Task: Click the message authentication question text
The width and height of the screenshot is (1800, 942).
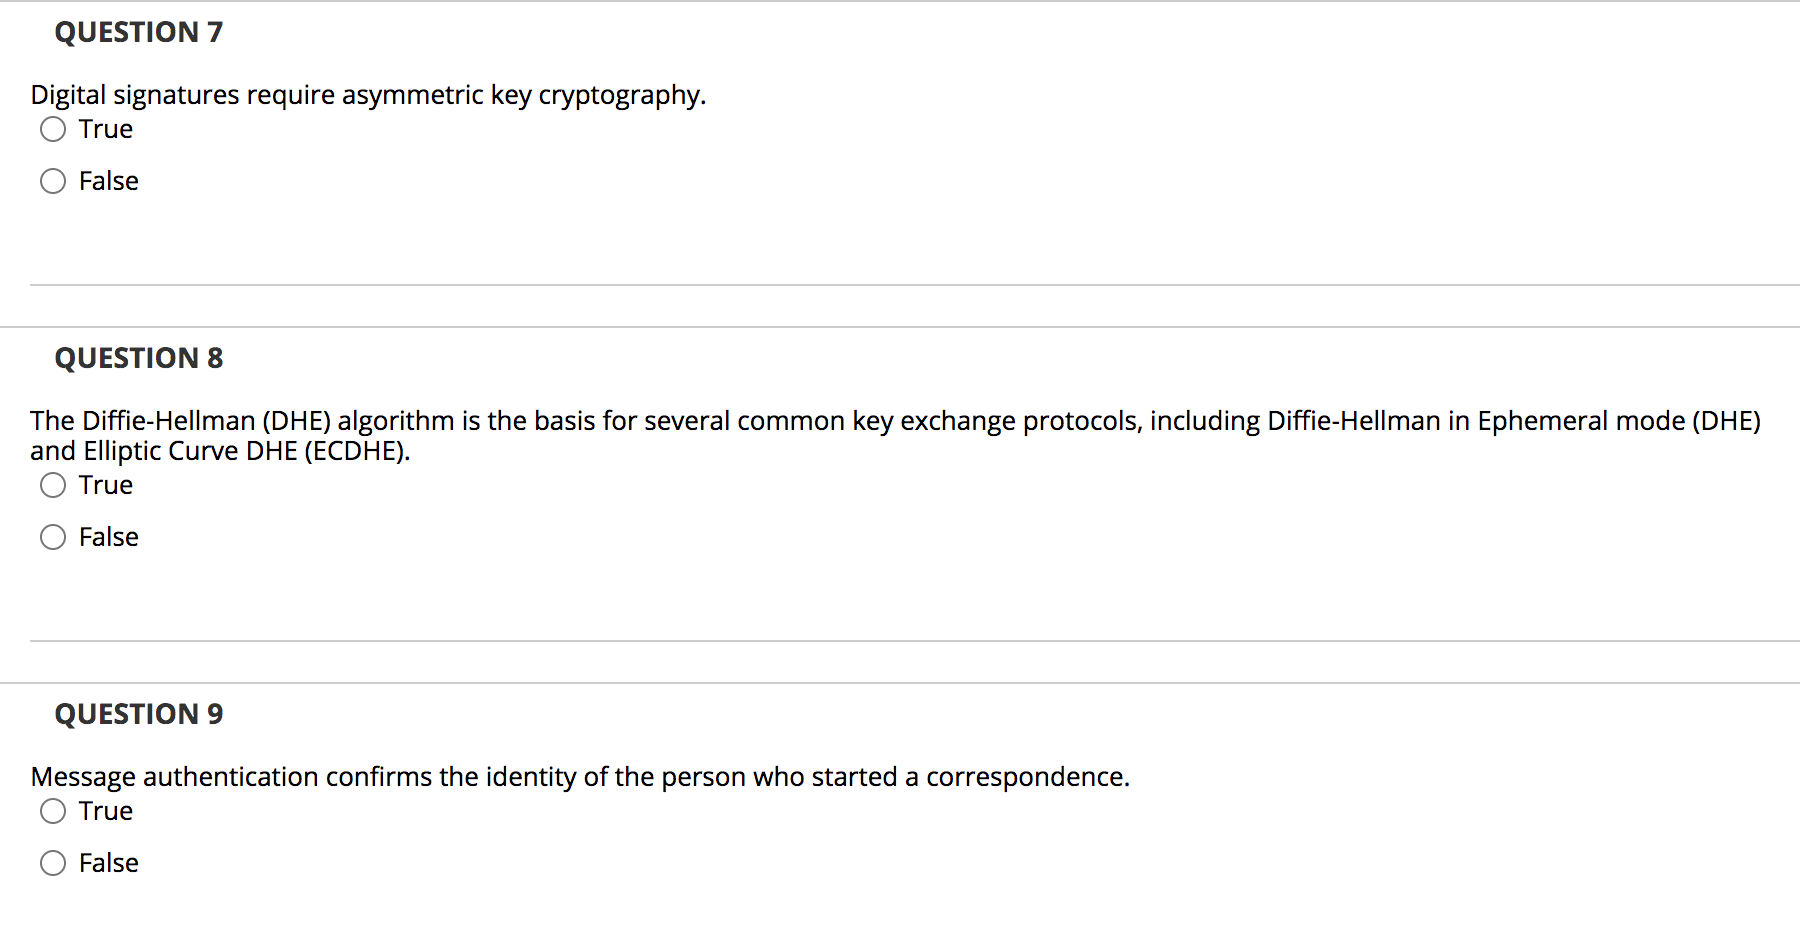Action: coord(580,777)
